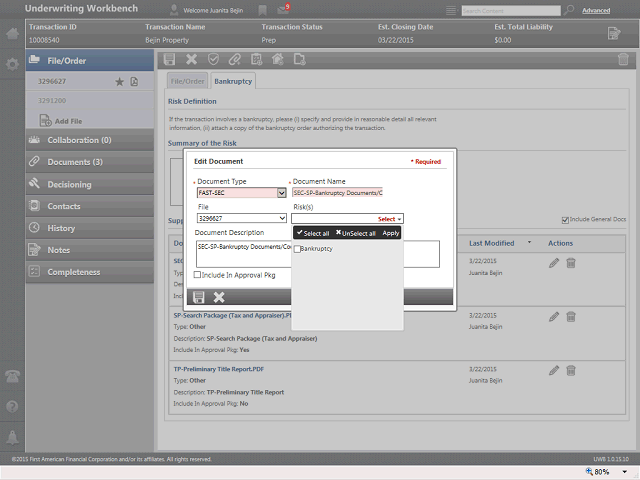The height and width of the screenshot is (480, 640).
Task: Edit the SP-Search Package document
Action: point(554,317)
